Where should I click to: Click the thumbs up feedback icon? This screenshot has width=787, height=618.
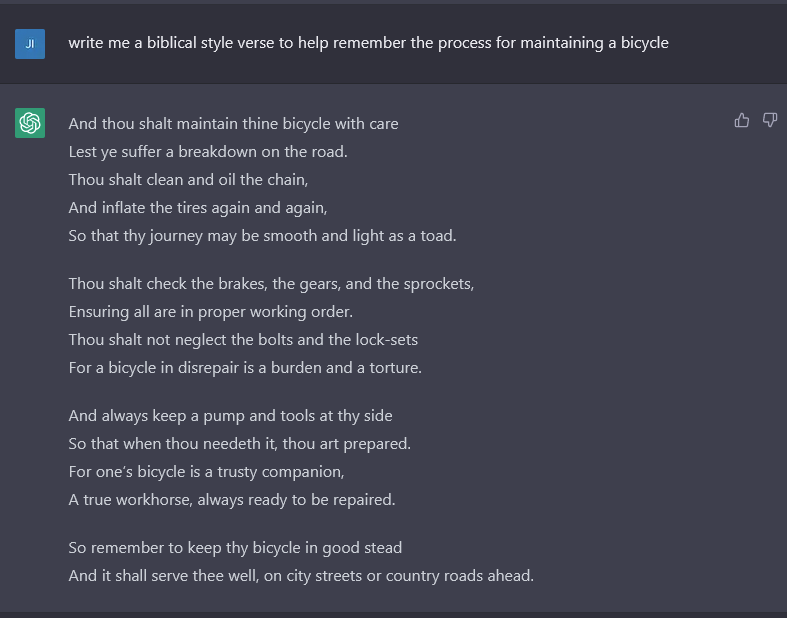741,120
